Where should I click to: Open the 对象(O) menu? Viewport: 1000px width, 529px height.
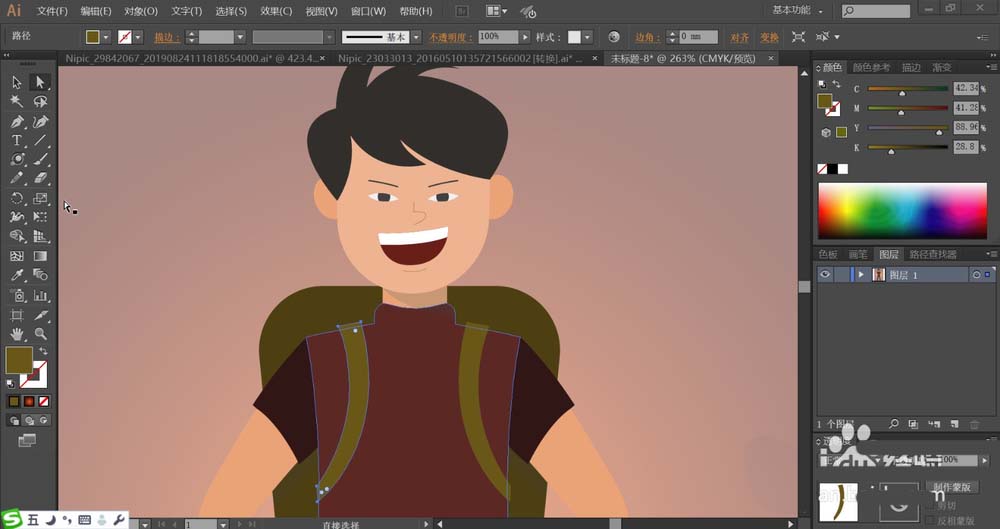[140, 11]
